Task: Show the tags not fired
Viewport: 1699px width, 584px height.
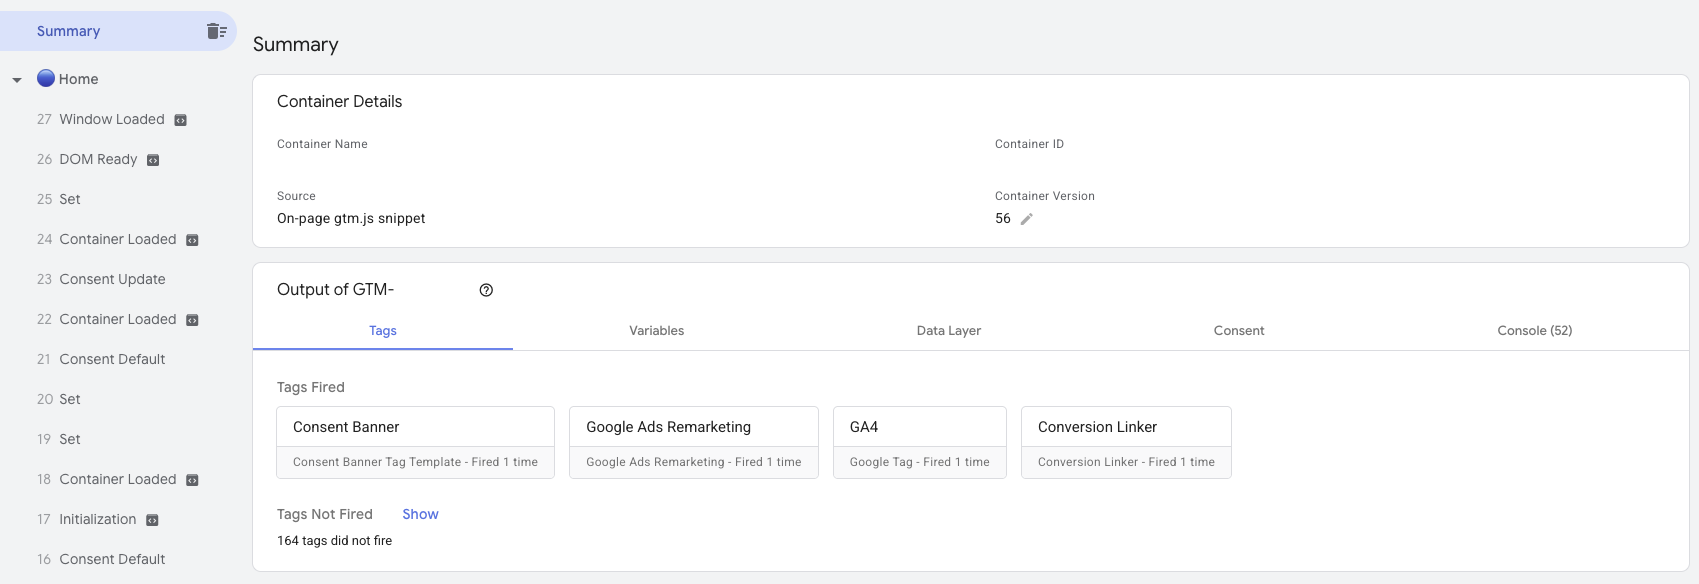Action: (x=420, y=514)
